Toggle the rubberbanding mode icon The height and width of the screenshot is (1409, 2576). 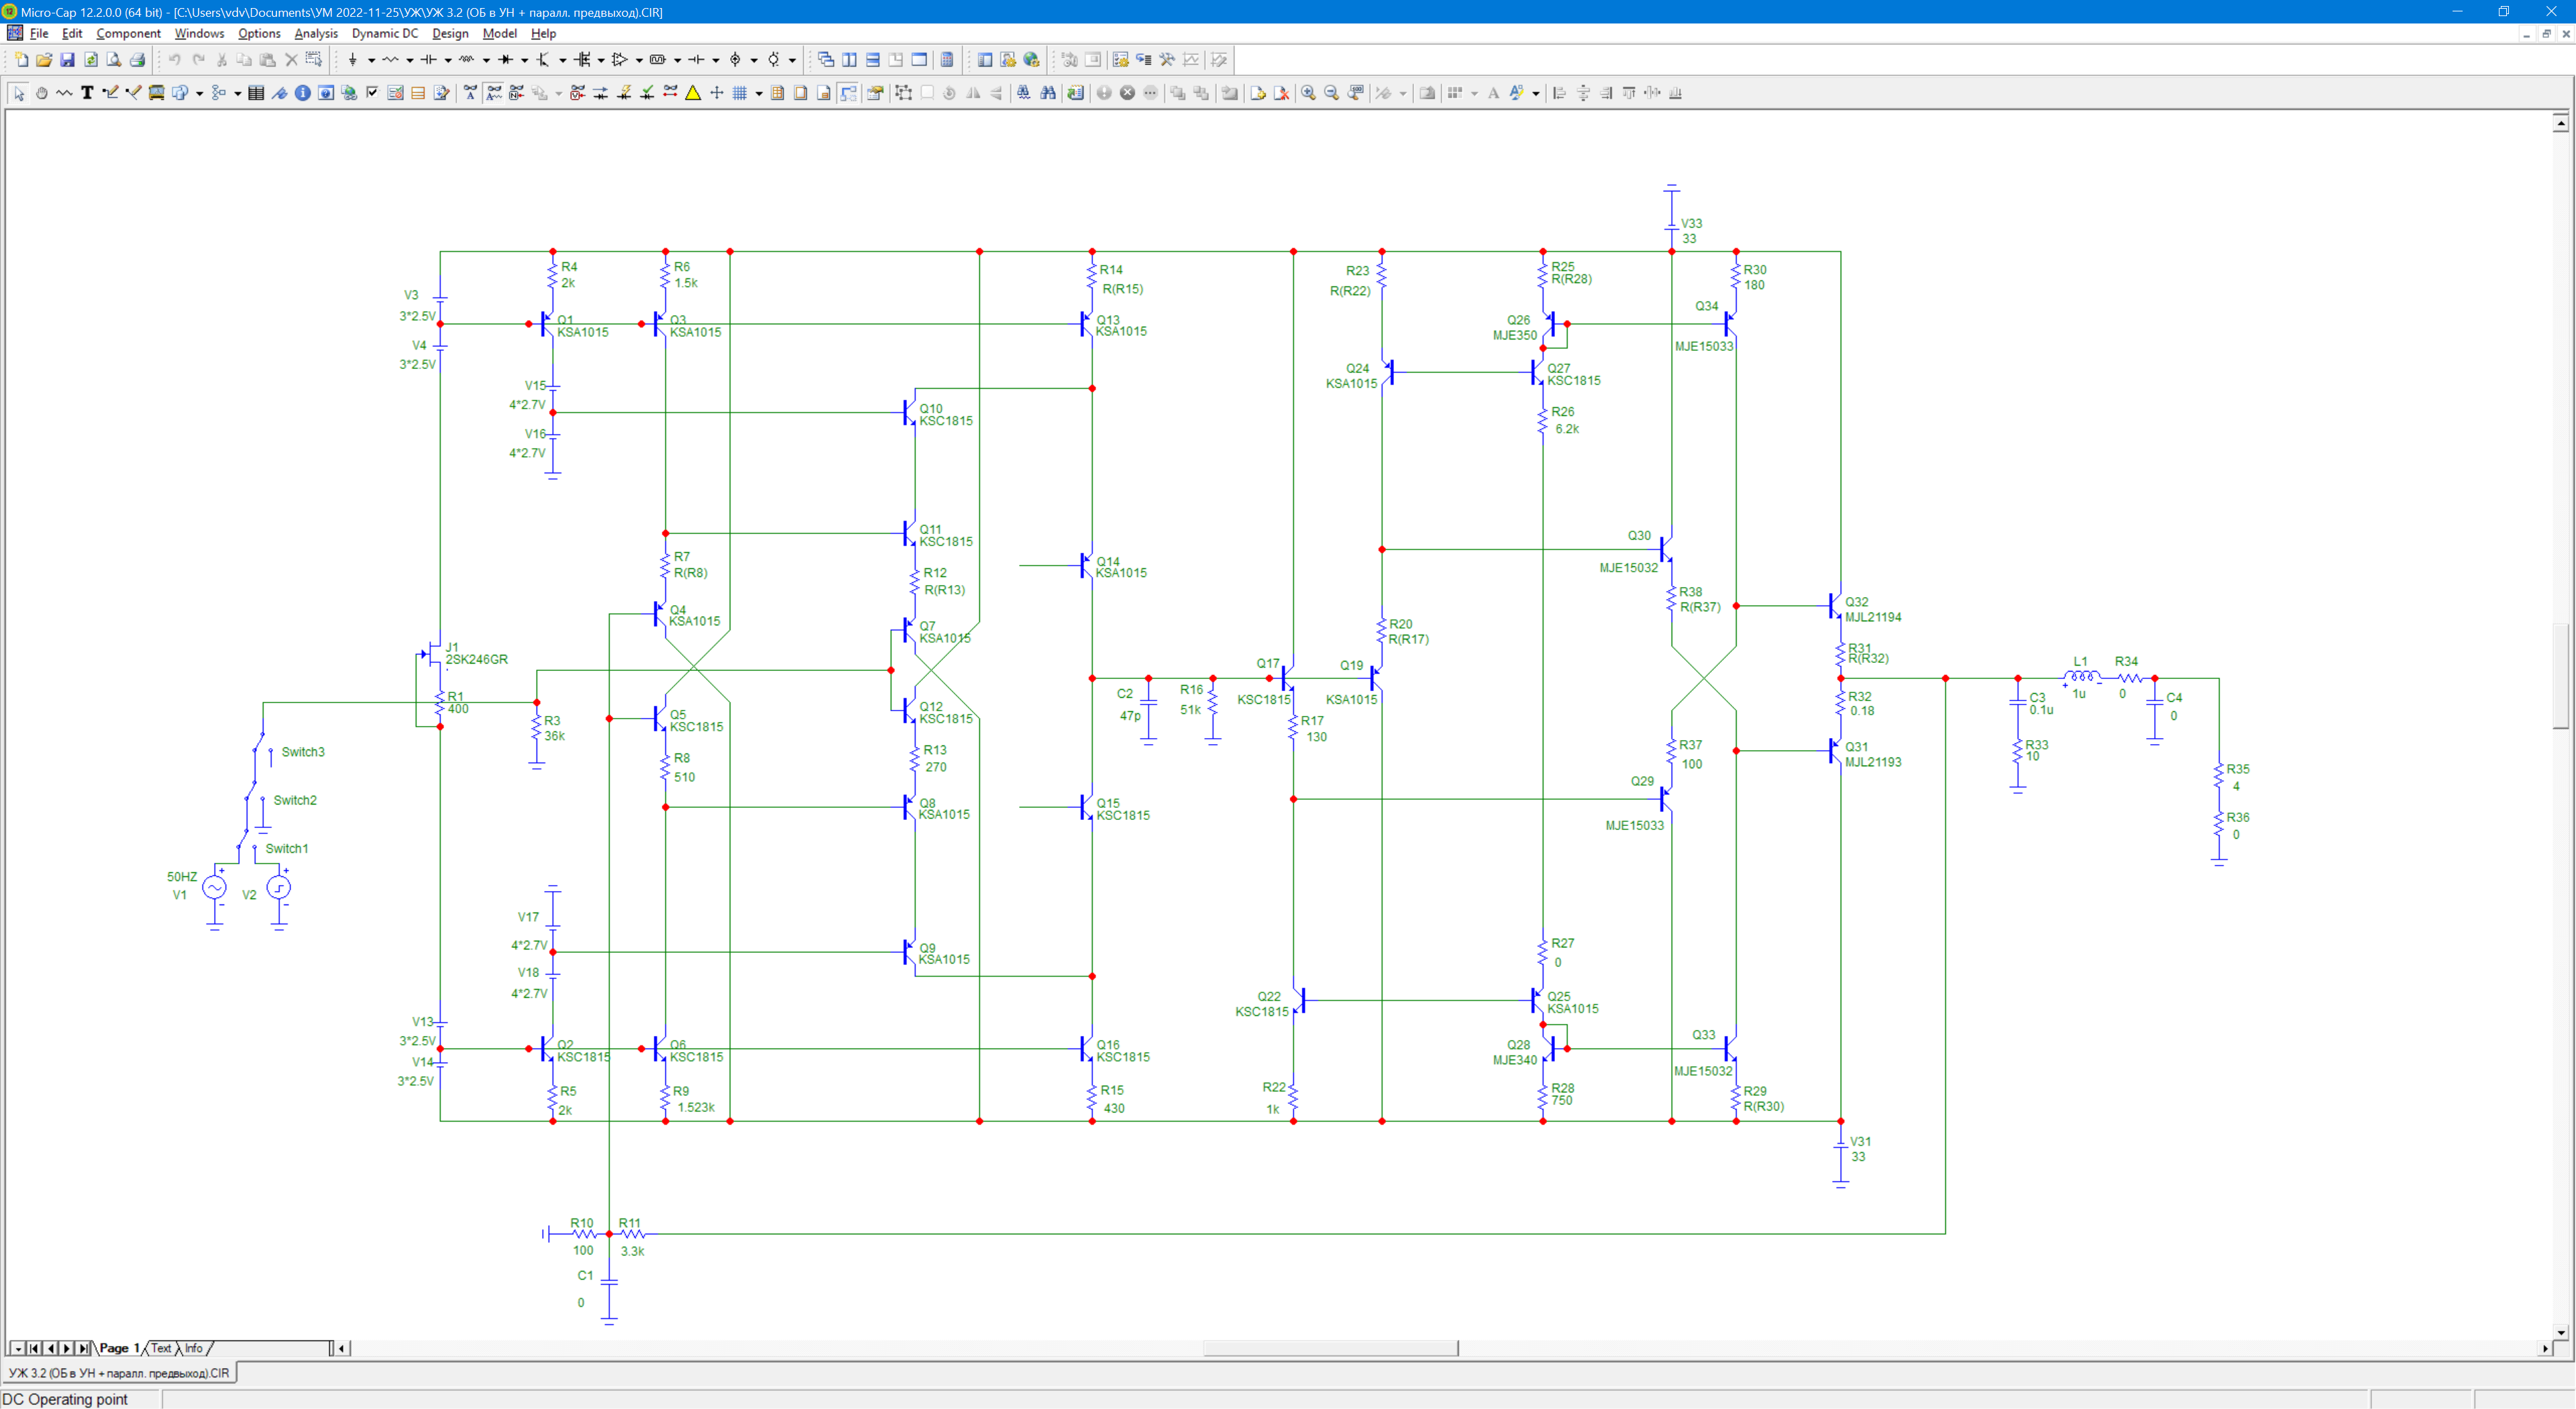(848, 93)
